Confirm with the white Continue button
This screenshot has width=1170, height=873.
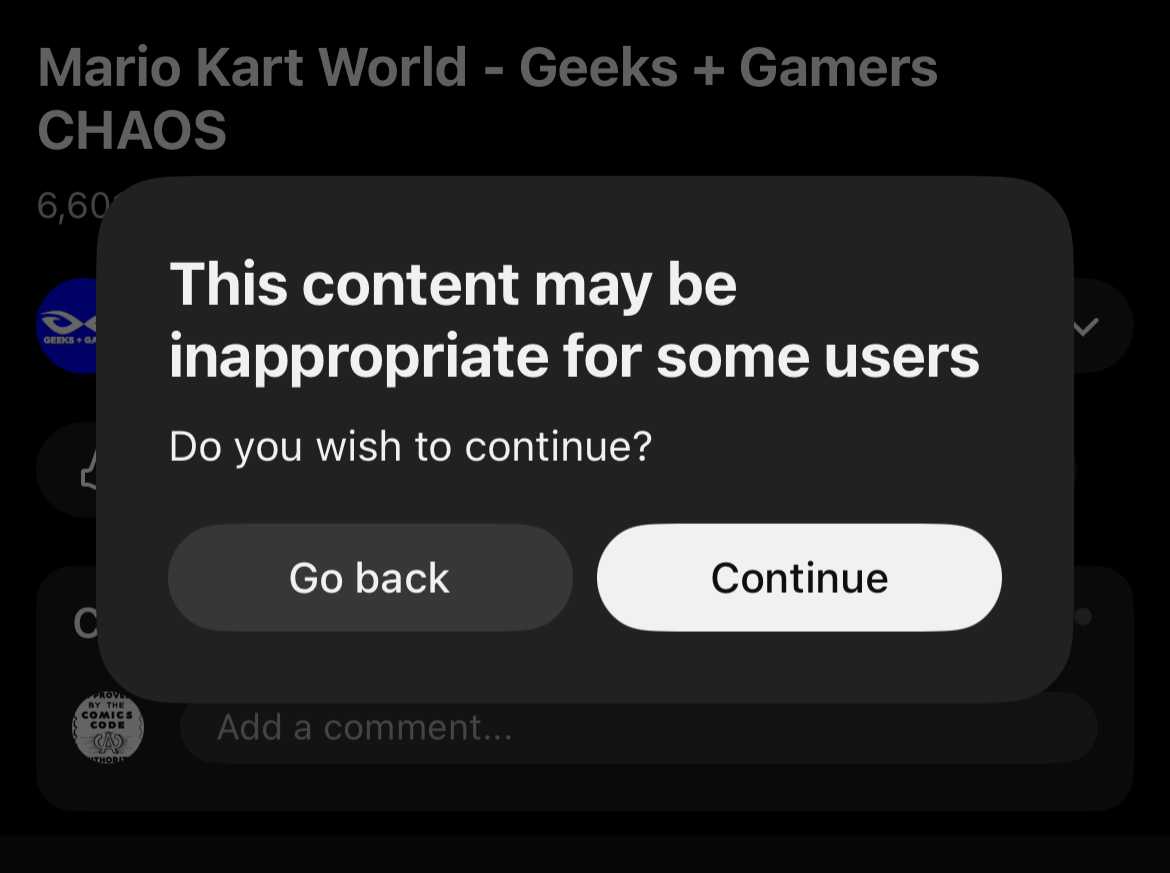tap(799, 578)
